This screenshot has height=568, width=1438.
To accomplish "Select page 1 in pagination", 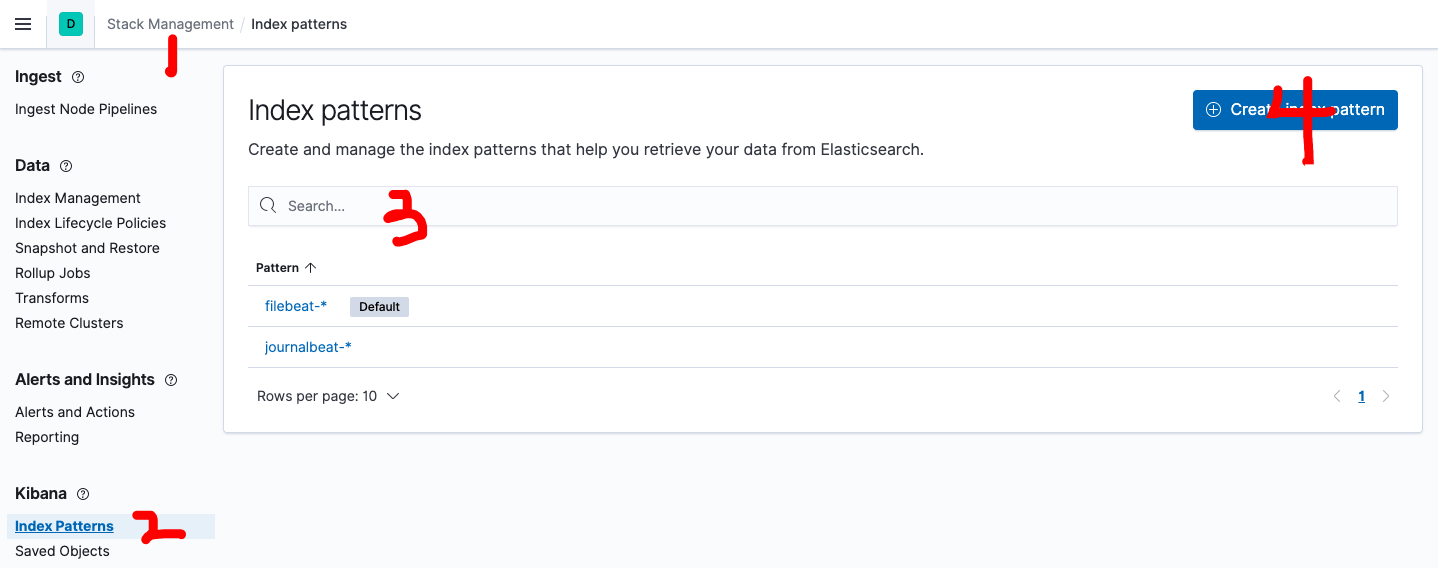I will pyautogui.click(x=1361, y=396).
